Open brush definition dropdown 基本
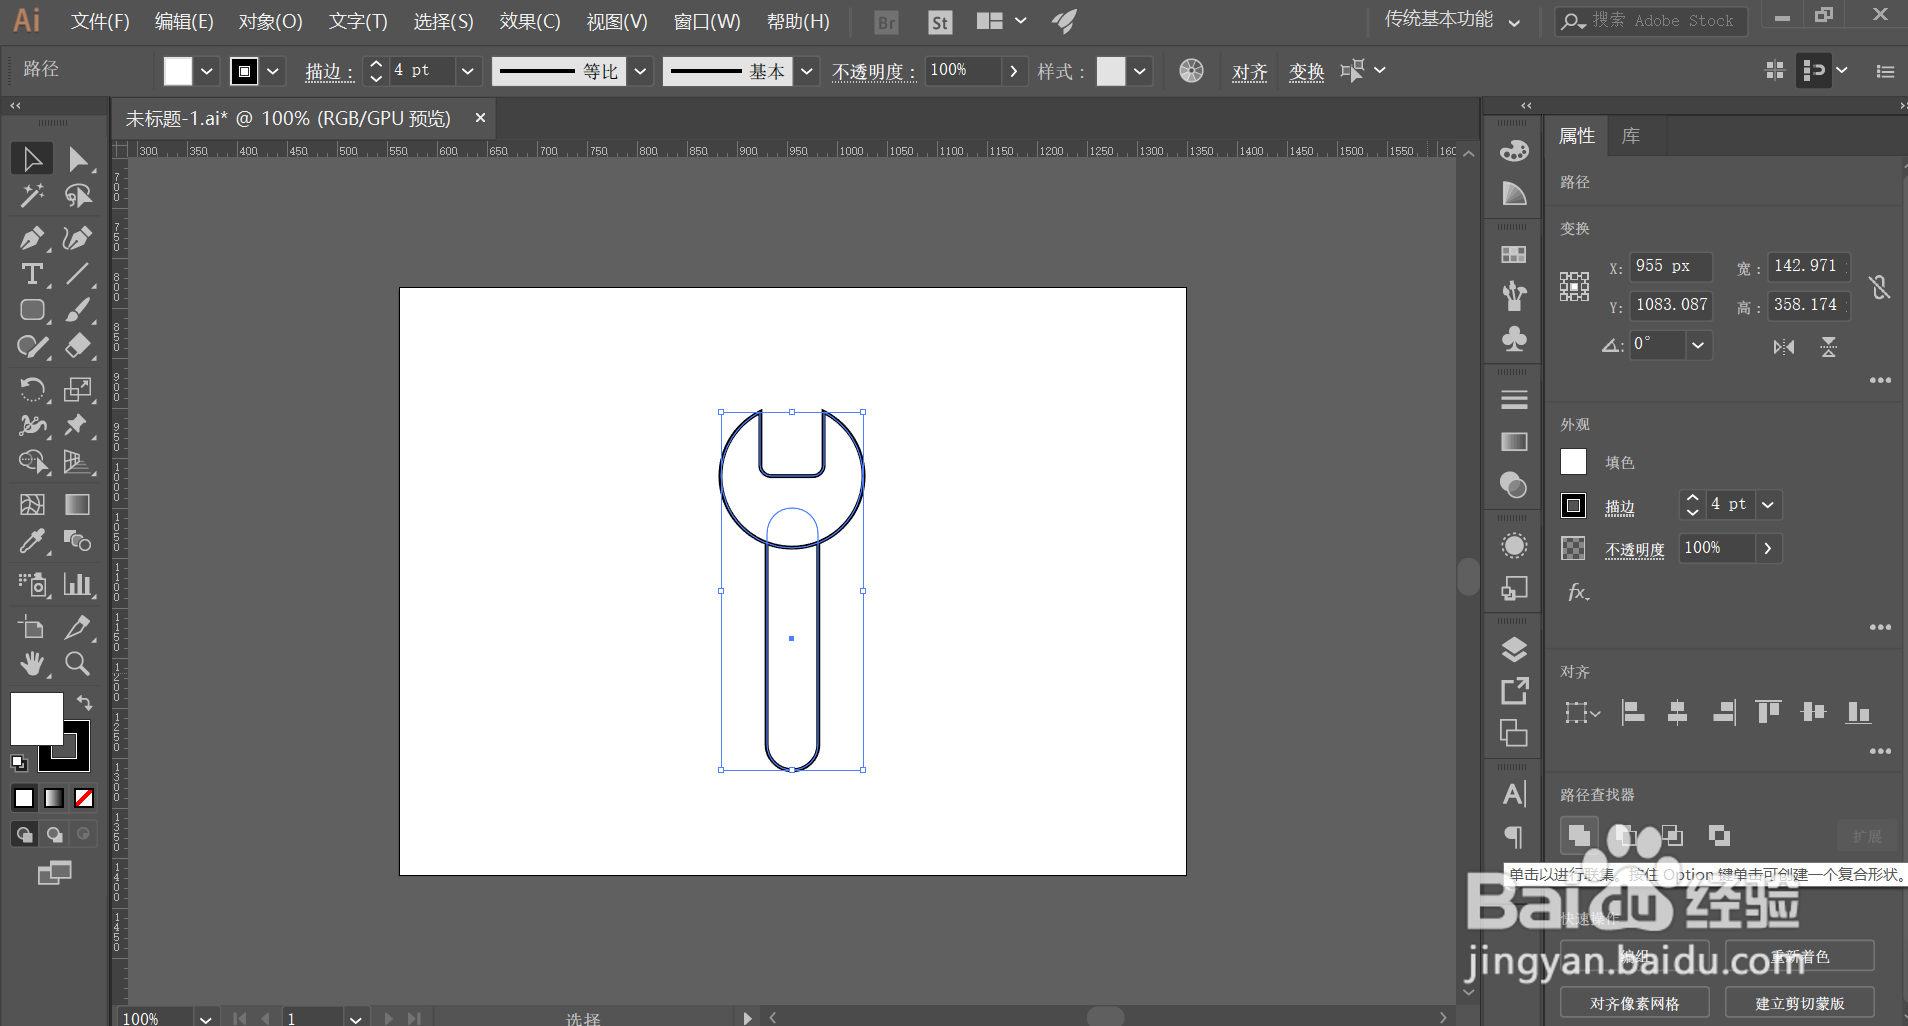The width and height of the screenshot is (1908, 1026). click(x=807, y=71)
